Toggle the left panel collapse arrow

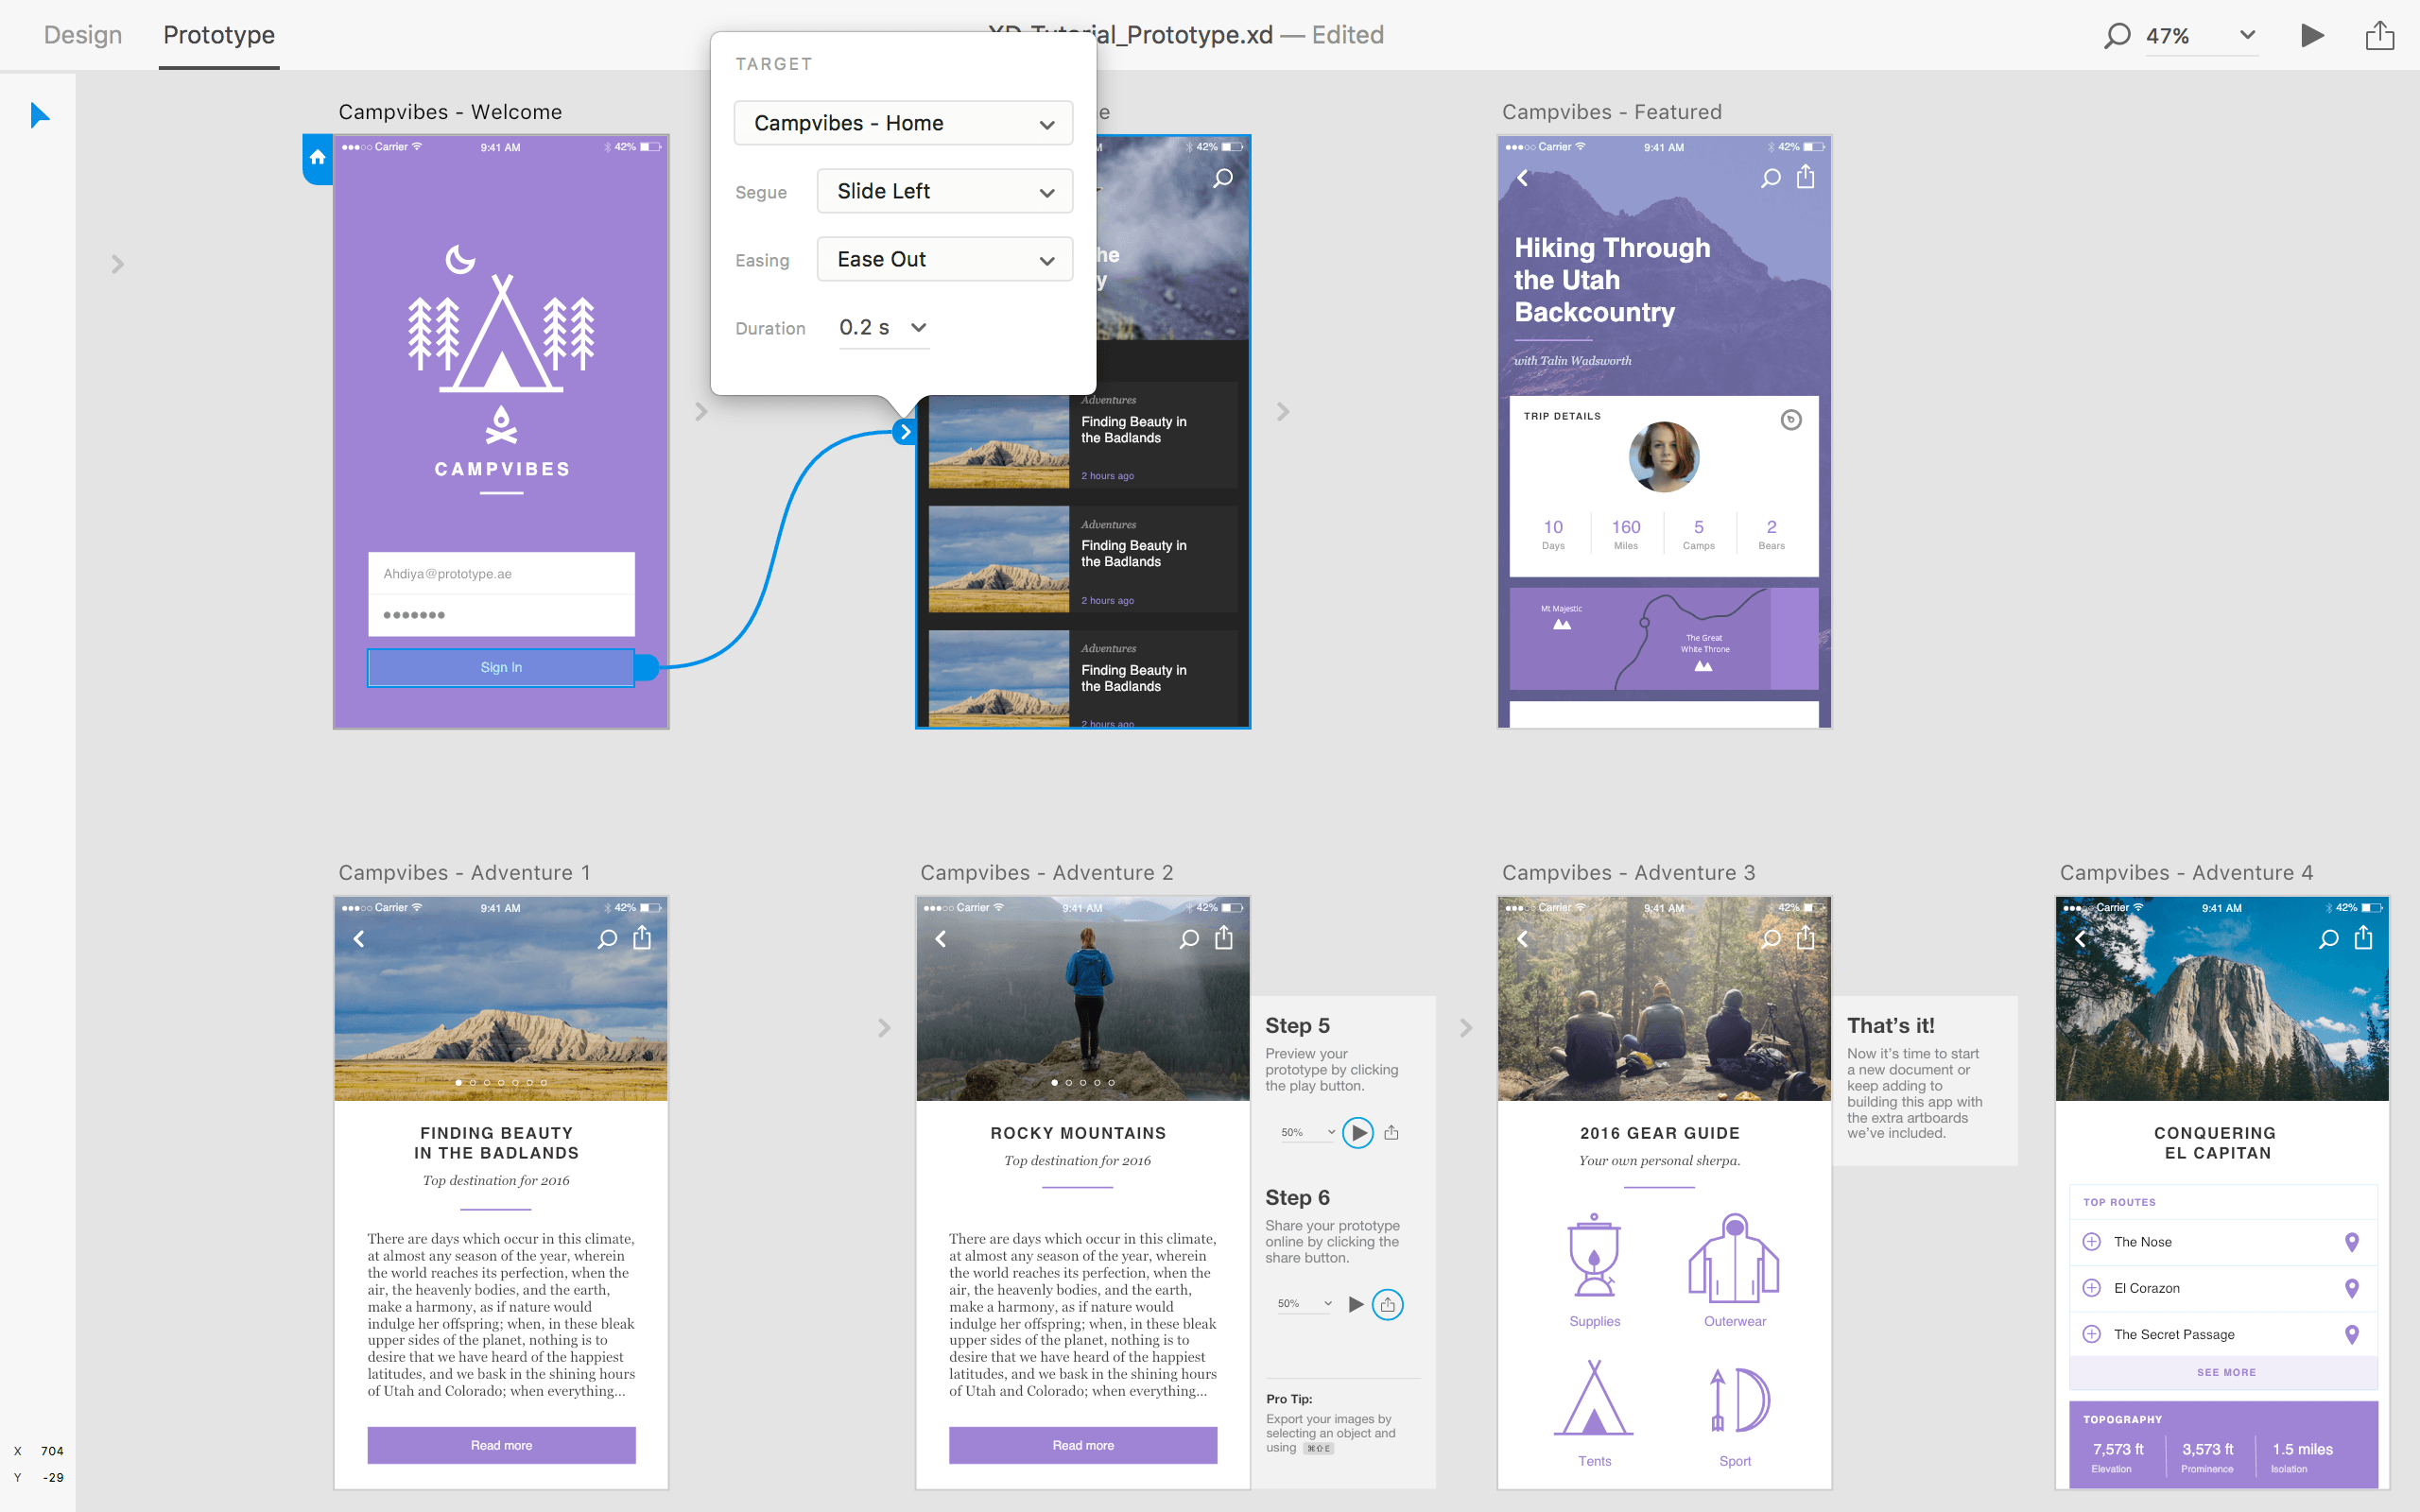[x=116, y=265]
